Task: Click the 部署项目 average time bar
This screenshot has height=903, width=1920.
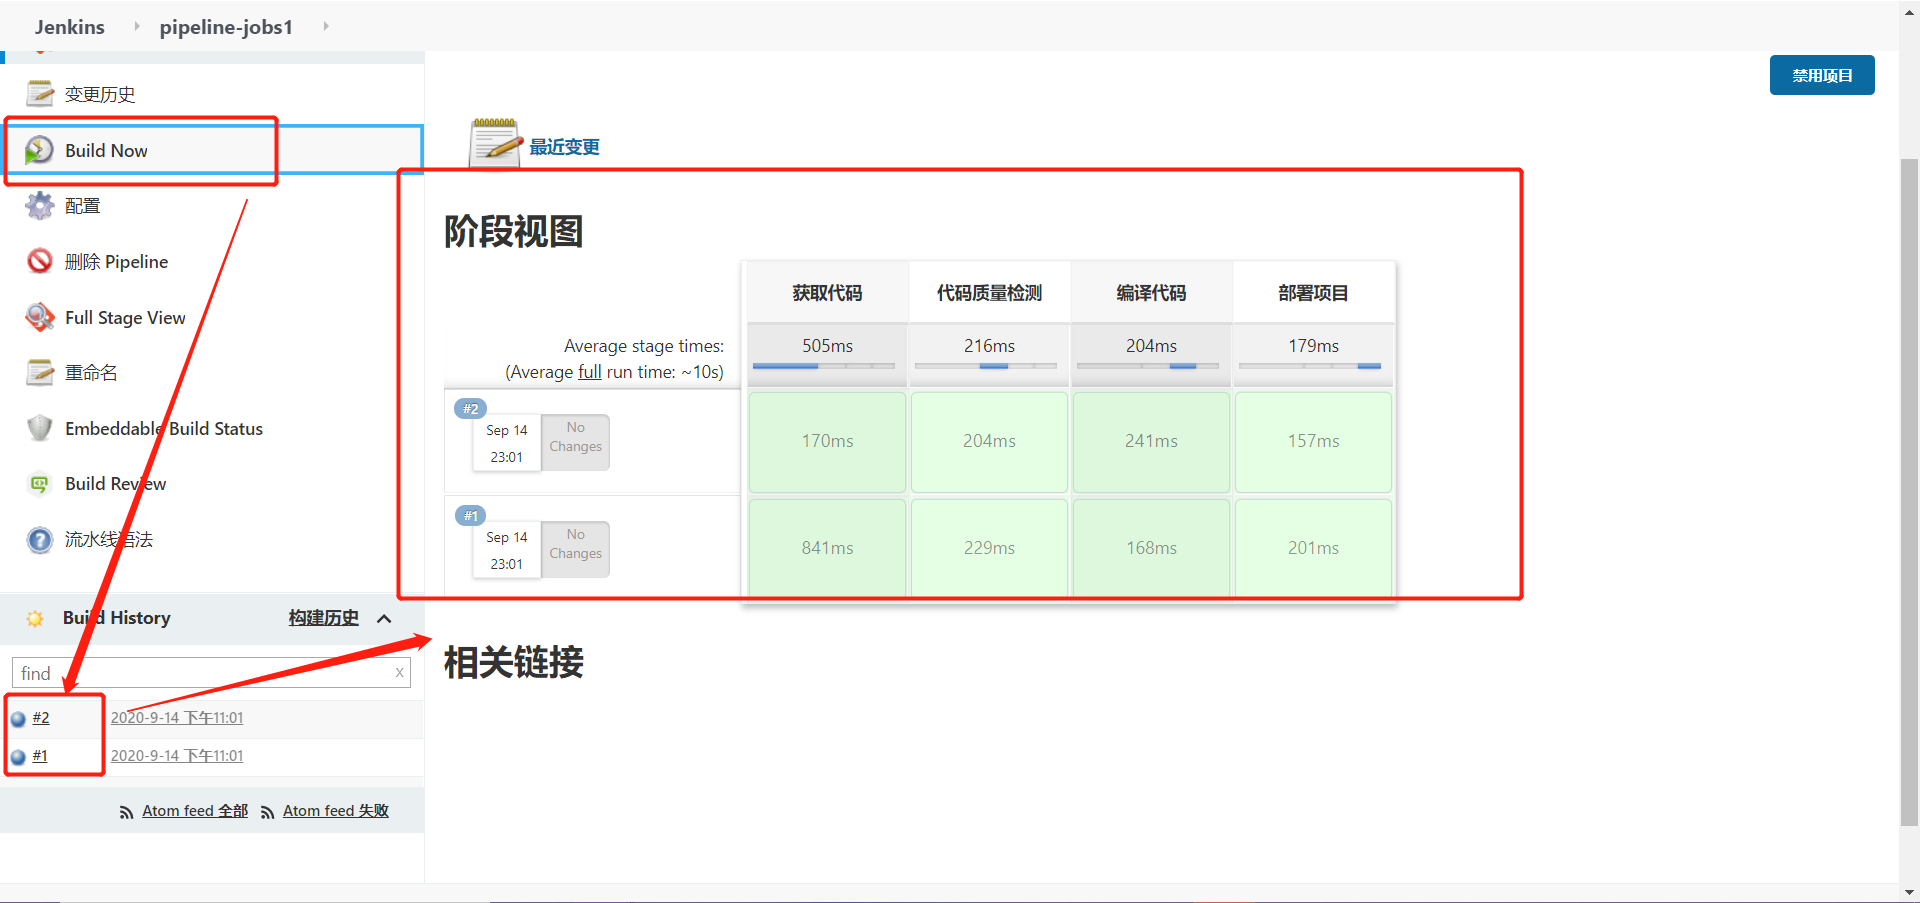Action: 1310,366
